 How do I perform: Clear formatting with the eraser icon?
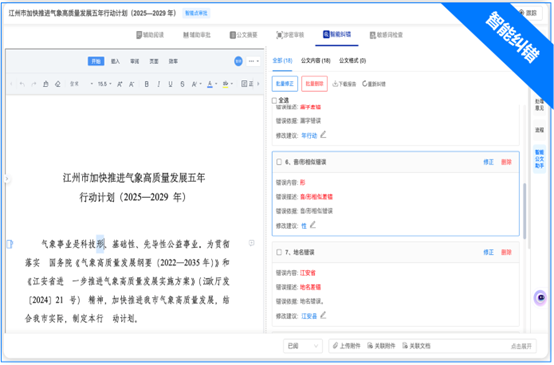pyautogui.click(x=58, y=84)
